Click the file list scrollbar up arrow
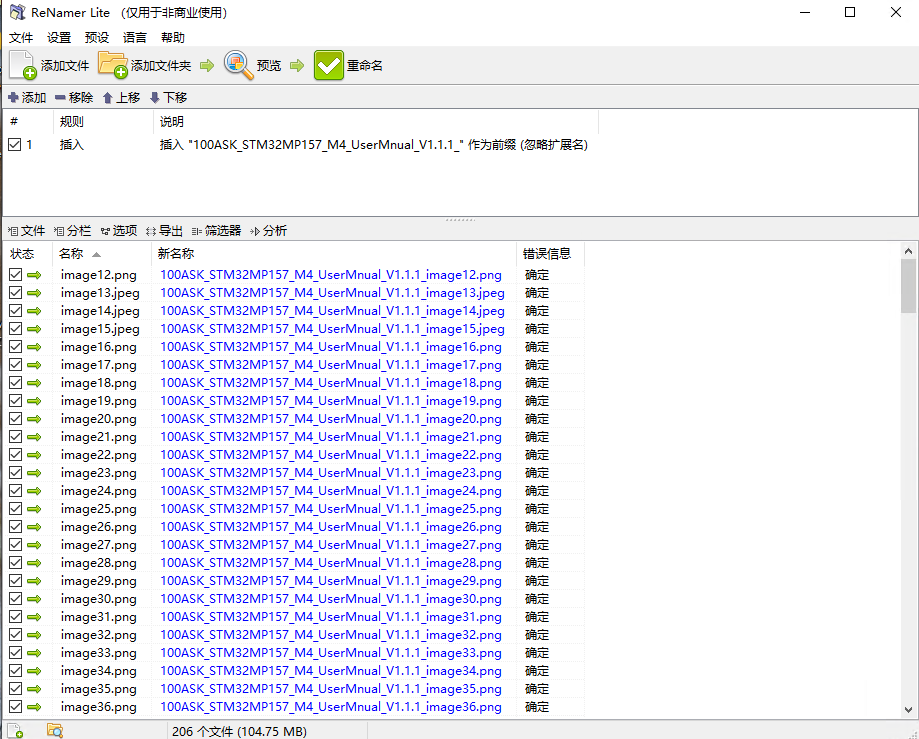 coord(908,251)
